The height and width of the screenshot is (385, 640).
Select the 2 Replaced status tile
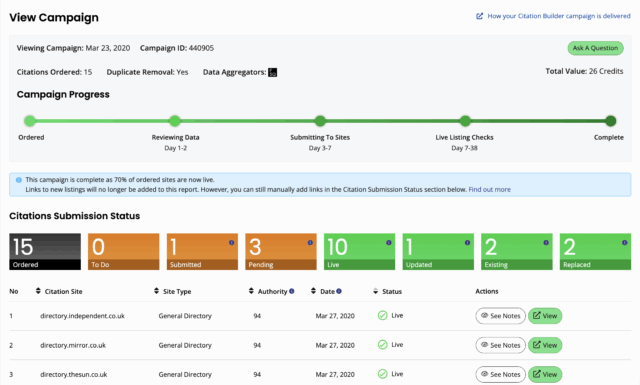pyautogui.click(x=596, y=251)
